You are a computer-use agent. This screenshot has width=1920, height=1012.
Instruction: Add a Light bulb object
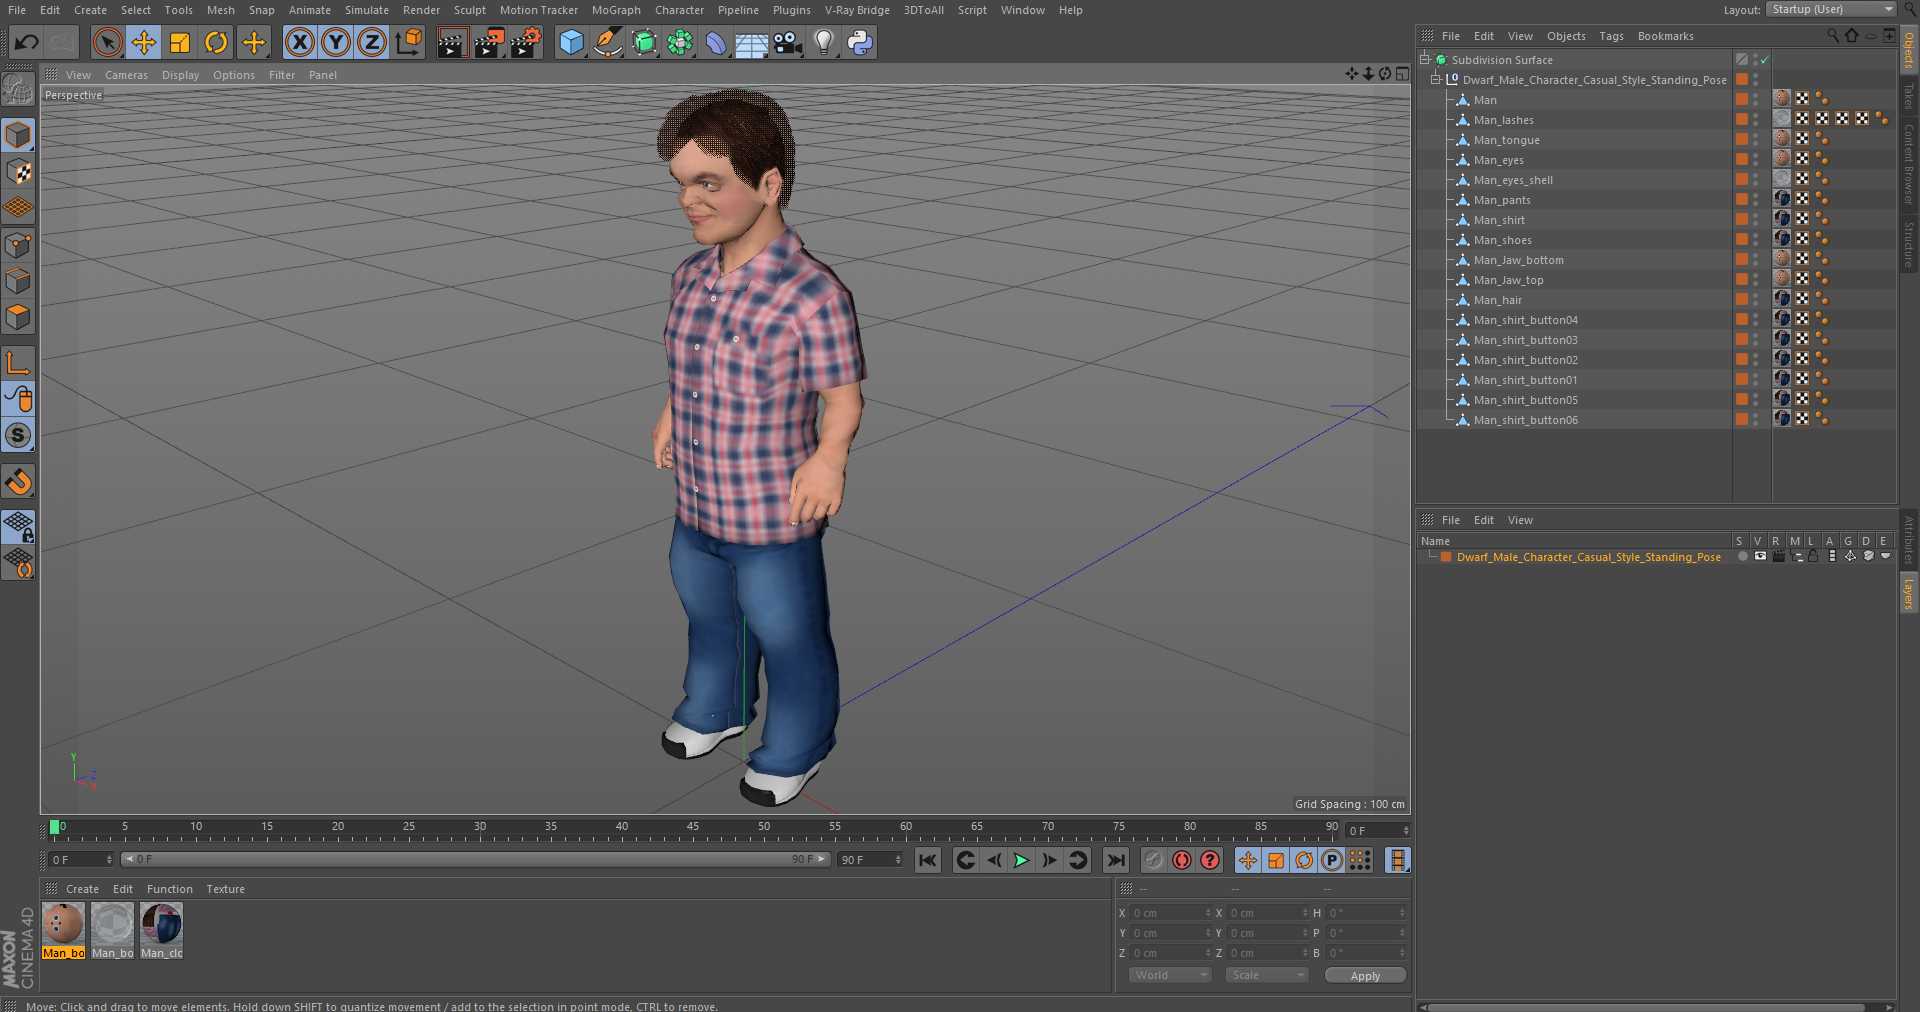(823, 42)
